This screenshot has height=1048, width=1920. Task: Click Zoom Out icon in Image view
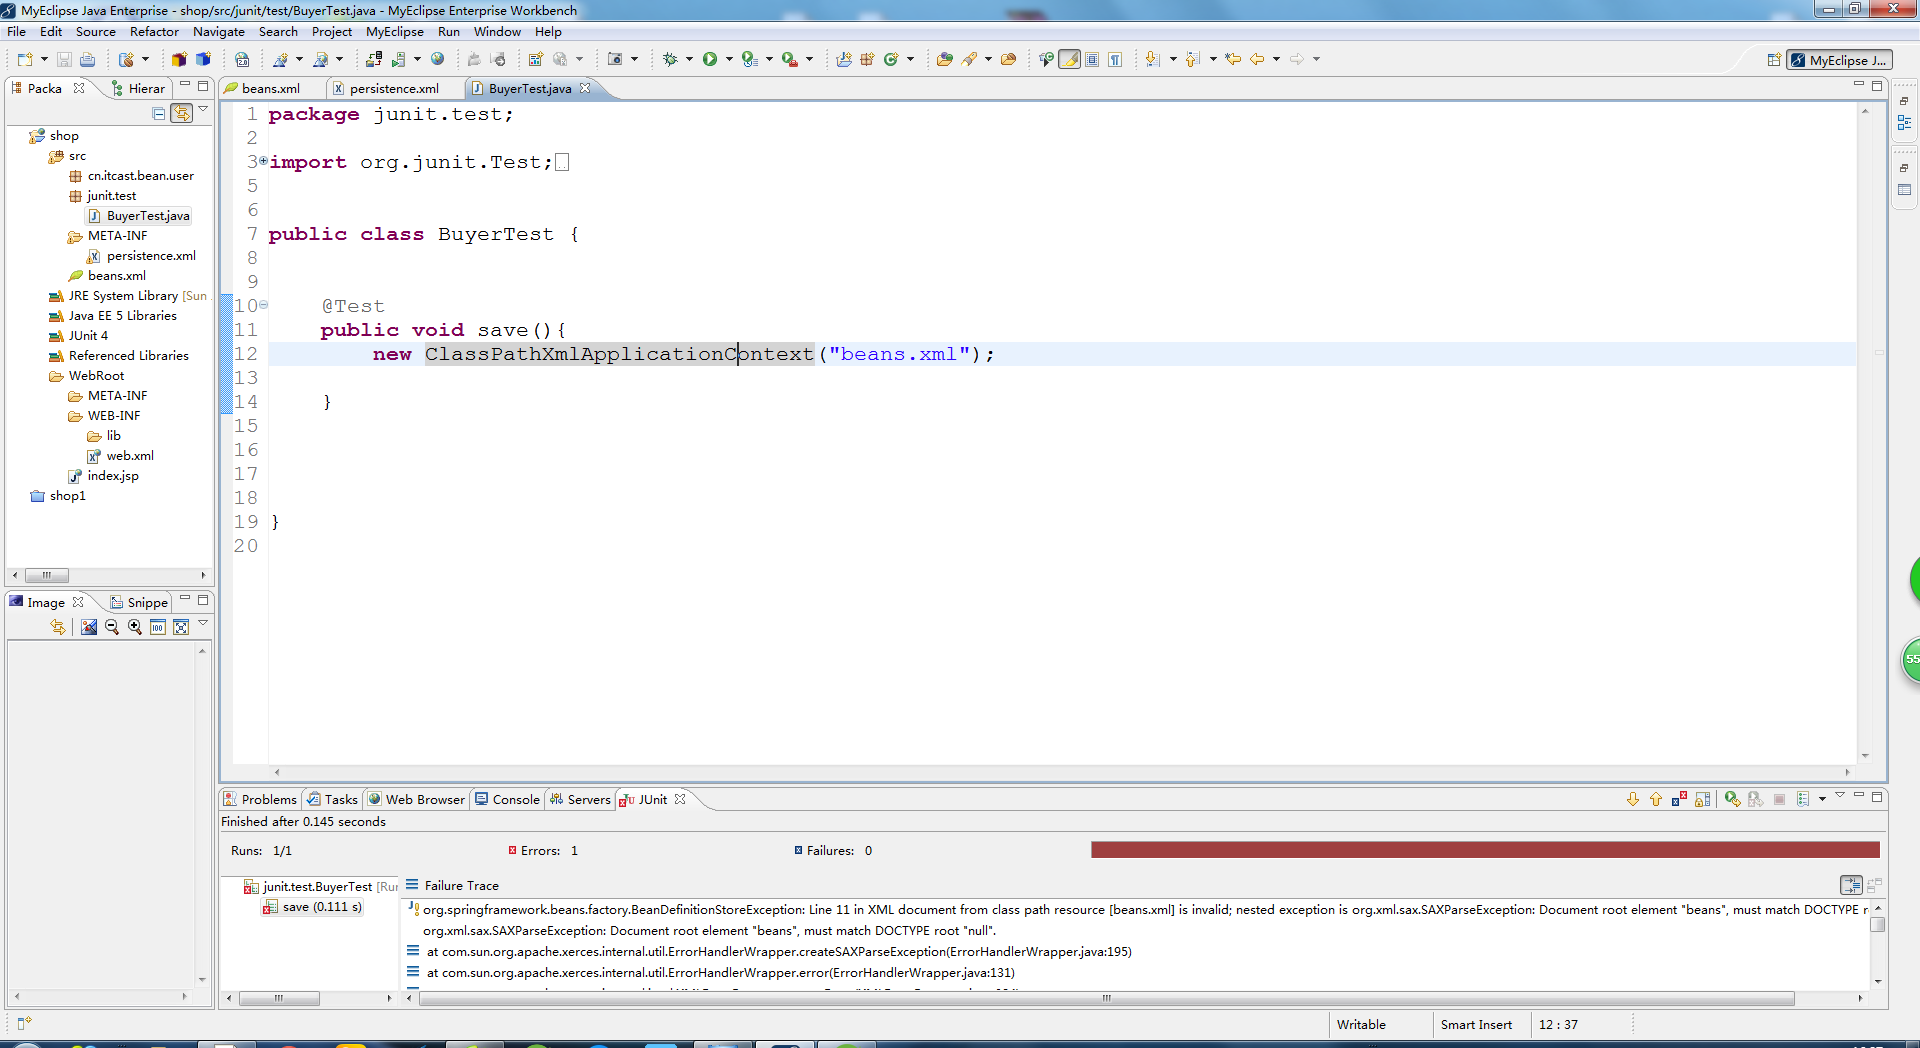[112, 627]
